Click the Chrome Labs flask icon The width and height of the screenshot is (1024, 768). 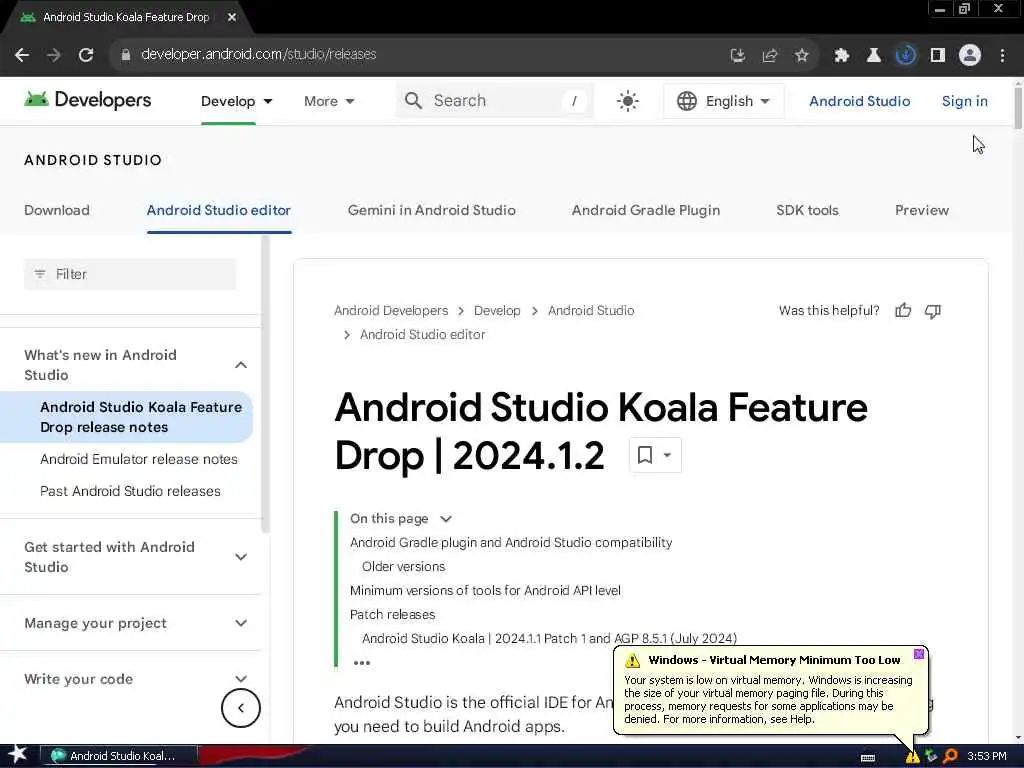pos(873,56)
